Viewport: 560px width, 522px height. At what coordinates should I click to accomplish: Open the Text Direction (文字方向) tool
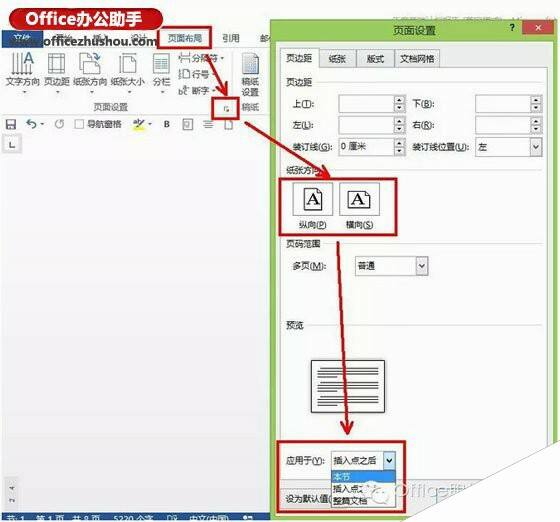(22, 72)
